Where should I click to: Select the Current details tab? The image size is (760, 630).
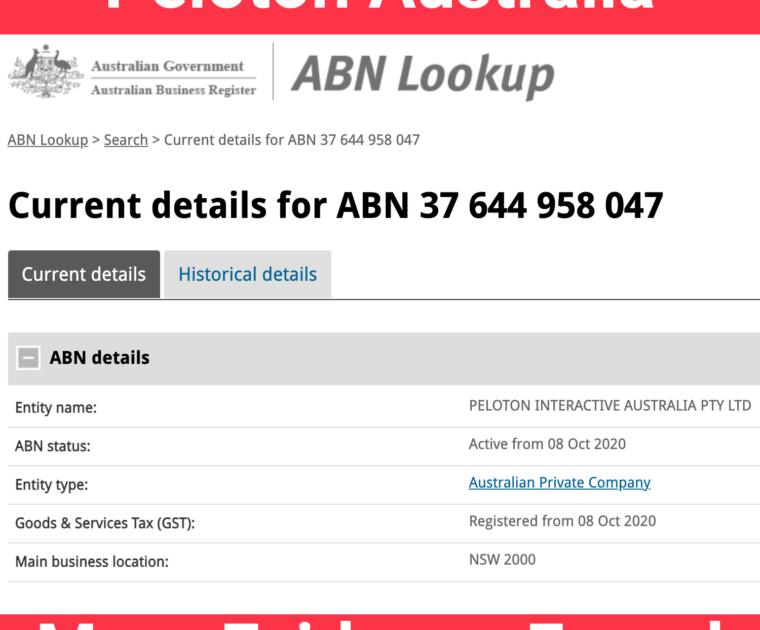(x=84, y=274)
